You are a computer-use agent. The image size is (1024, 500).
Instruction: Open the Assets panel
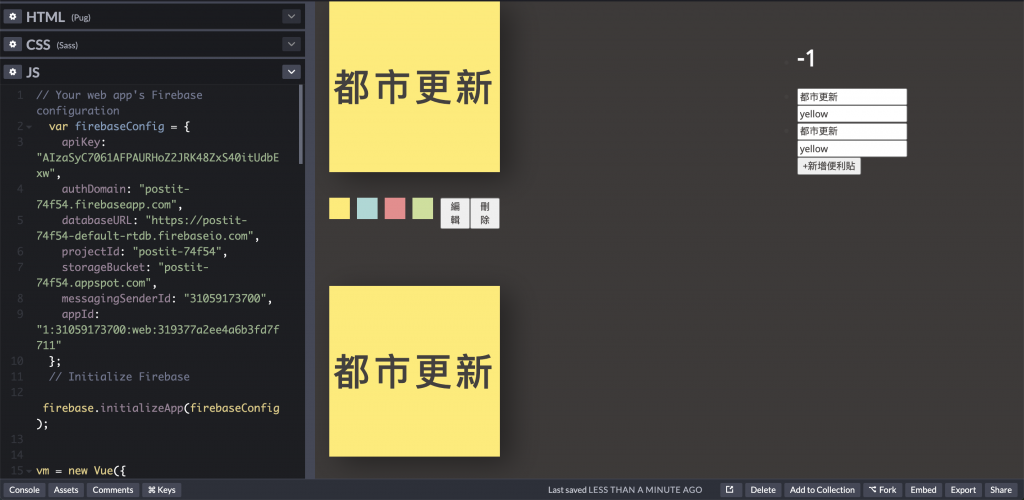[66, 490]
